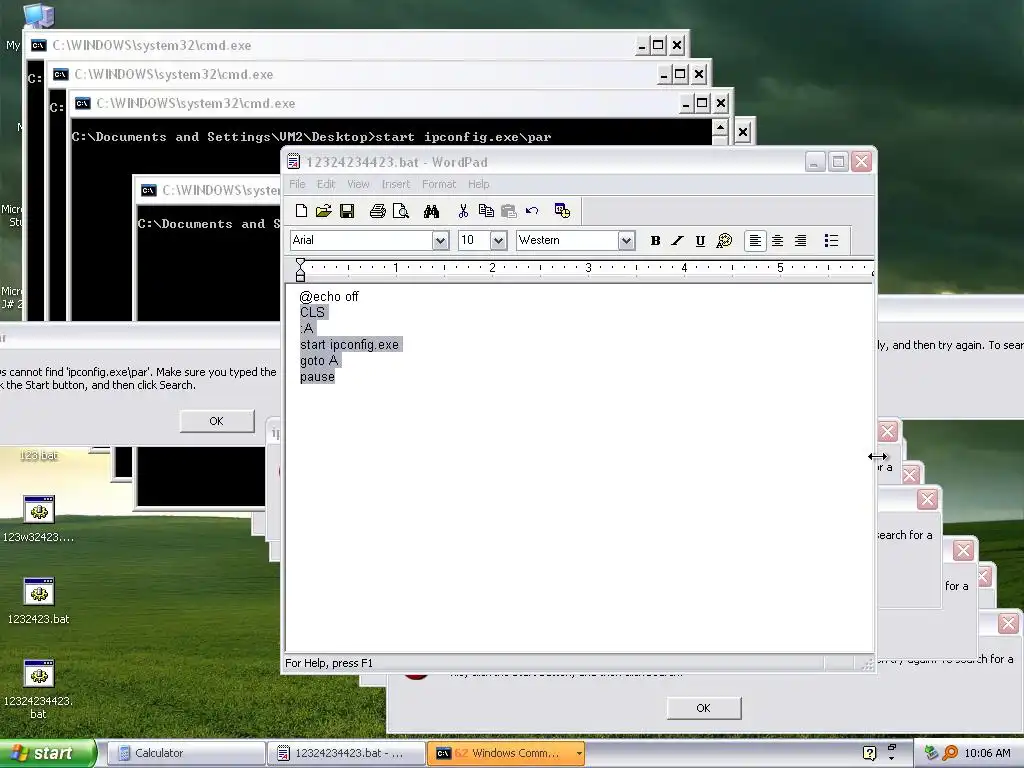
Task: Click the scroll up arrow in cmd window
Action: (x=720, y=127)
